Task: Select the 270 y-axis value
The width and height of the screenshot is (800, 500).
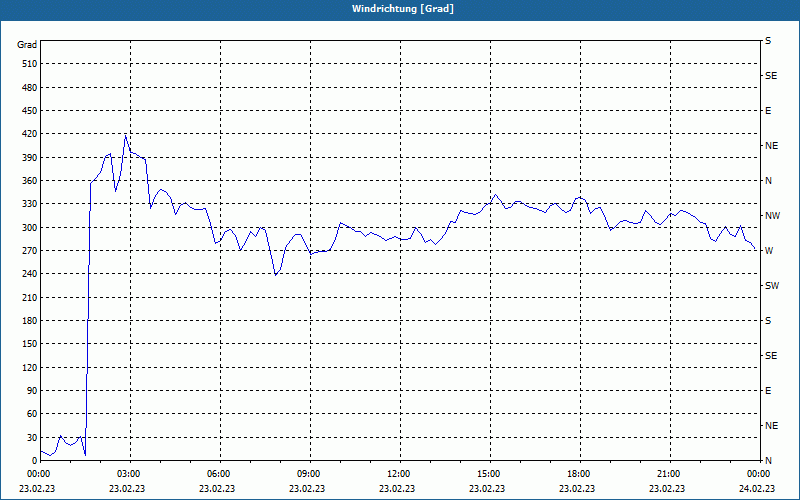Action: (30, 251)
